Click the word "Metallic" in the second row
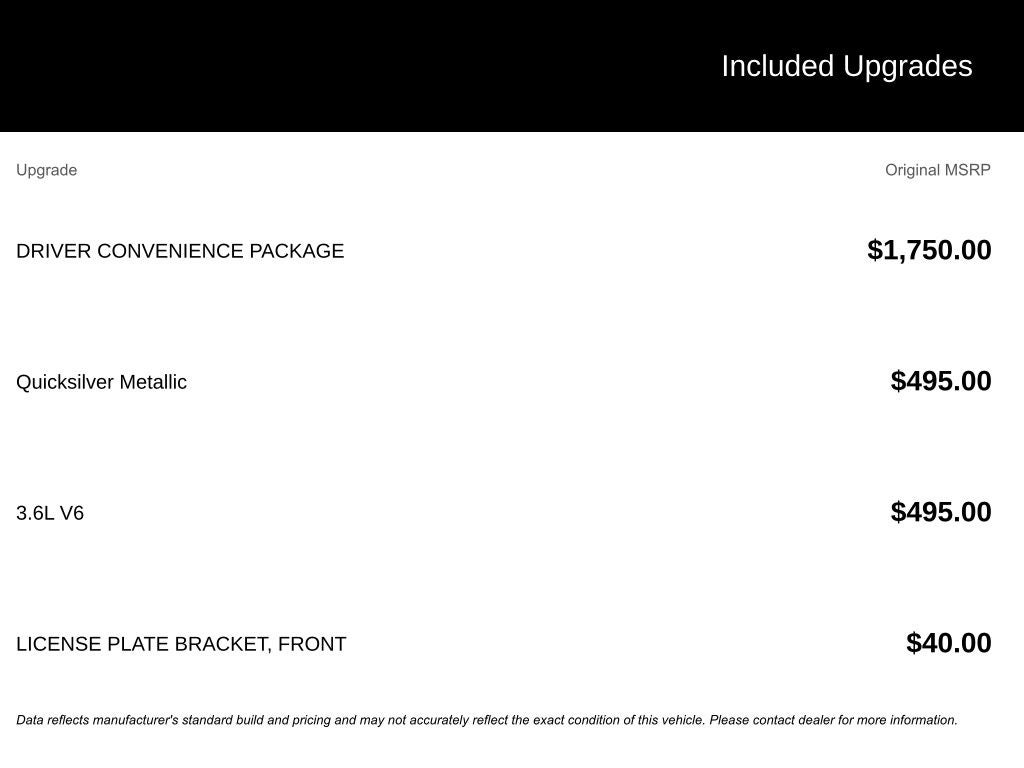The height and width of the screenshot is (768, 1024). click(153, 382)
